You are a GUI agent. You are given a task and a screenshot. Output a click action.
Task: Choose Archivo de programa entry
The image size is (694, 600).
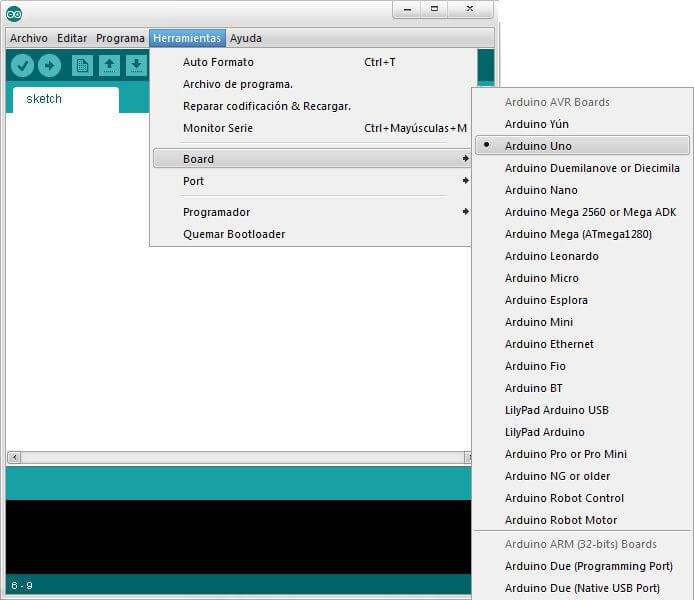(x=312, y=84)
